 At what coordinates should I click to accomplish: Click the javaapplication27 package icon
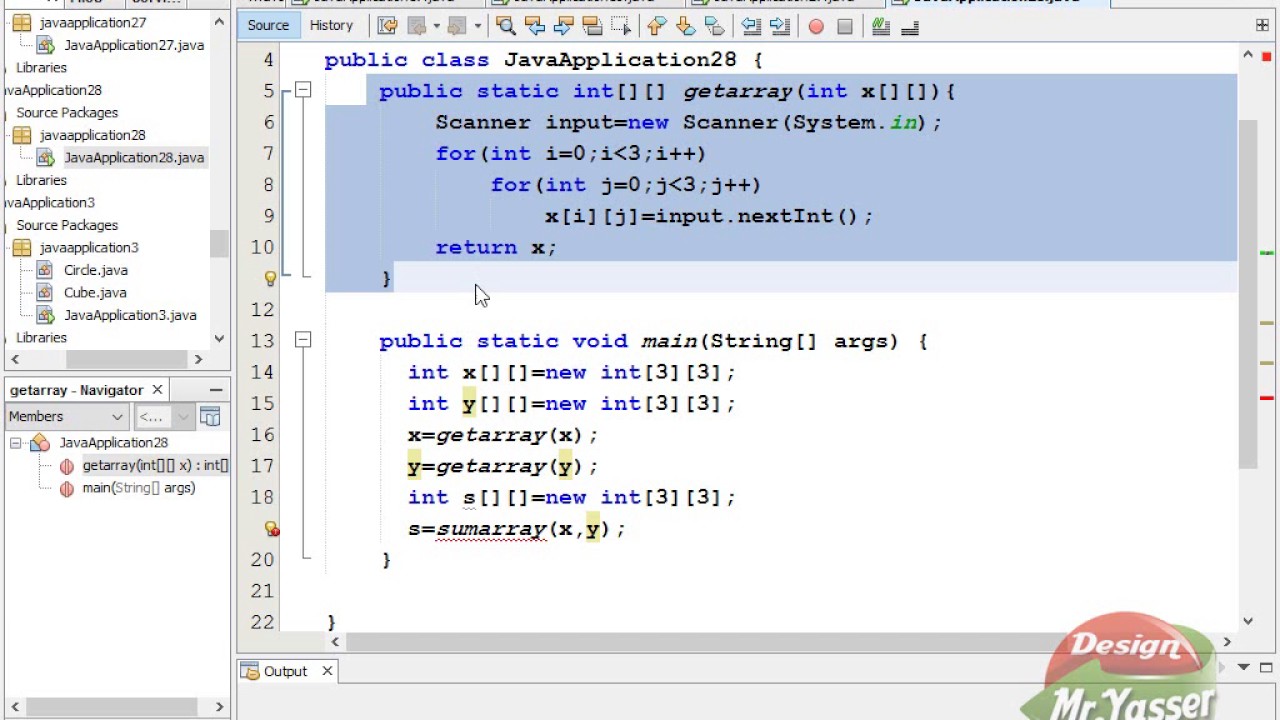pyautogui.click(x=21, y=22)
